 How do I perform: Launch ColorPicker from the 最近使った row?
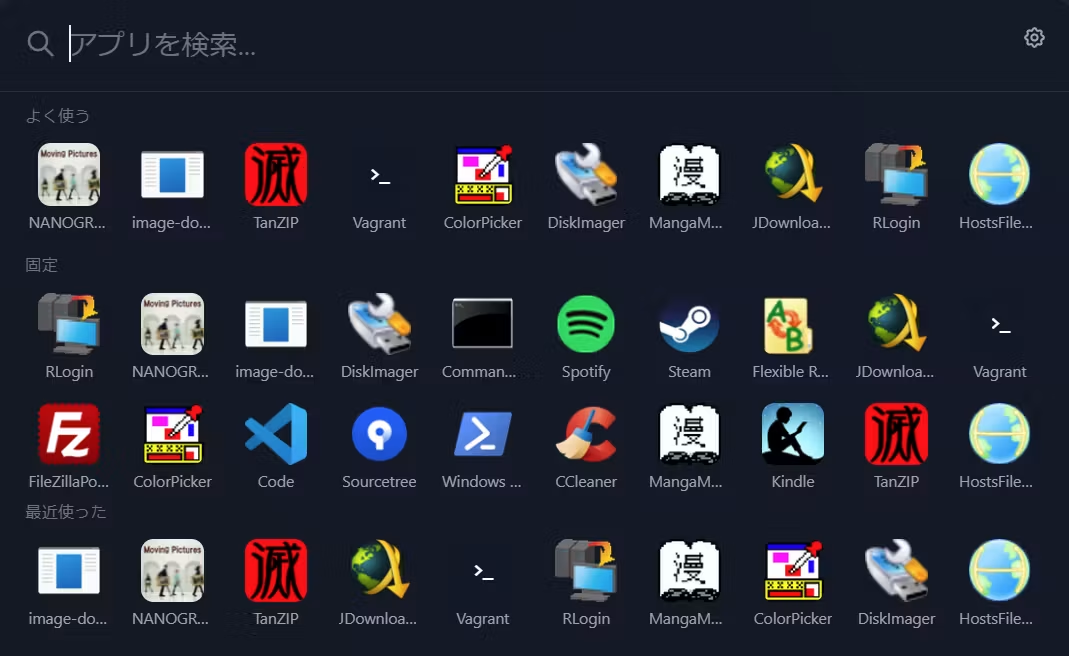click(793, 583)
